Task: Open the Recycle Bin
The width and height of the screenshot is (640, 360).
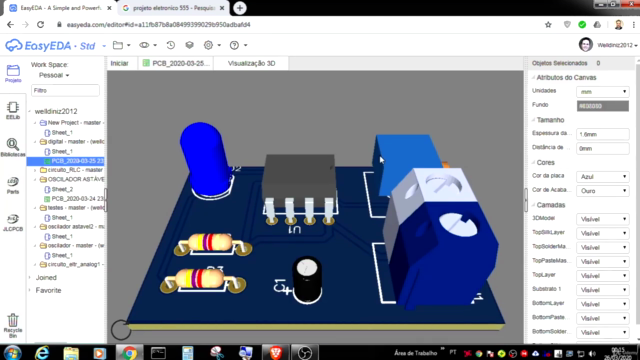Action: (x=13, y=325)
